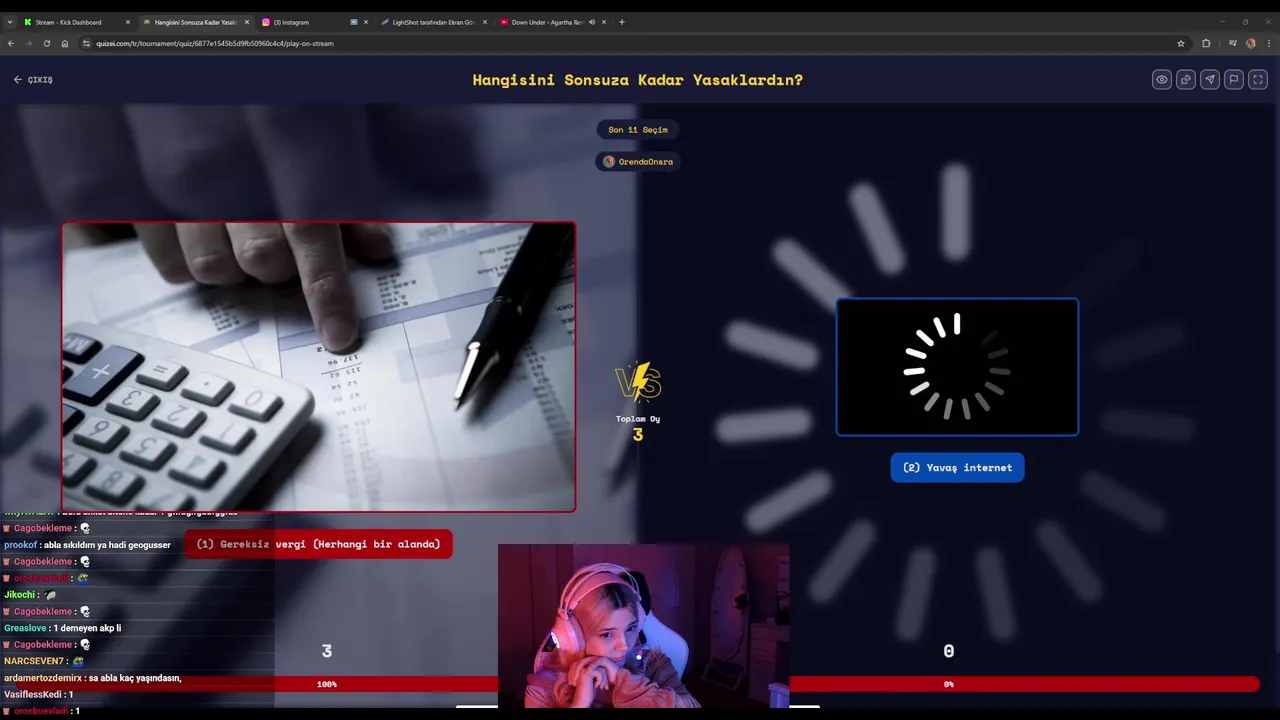Click the streamer webcam overlay
This screenshot has width=1280, height=720.
point(643,626)
